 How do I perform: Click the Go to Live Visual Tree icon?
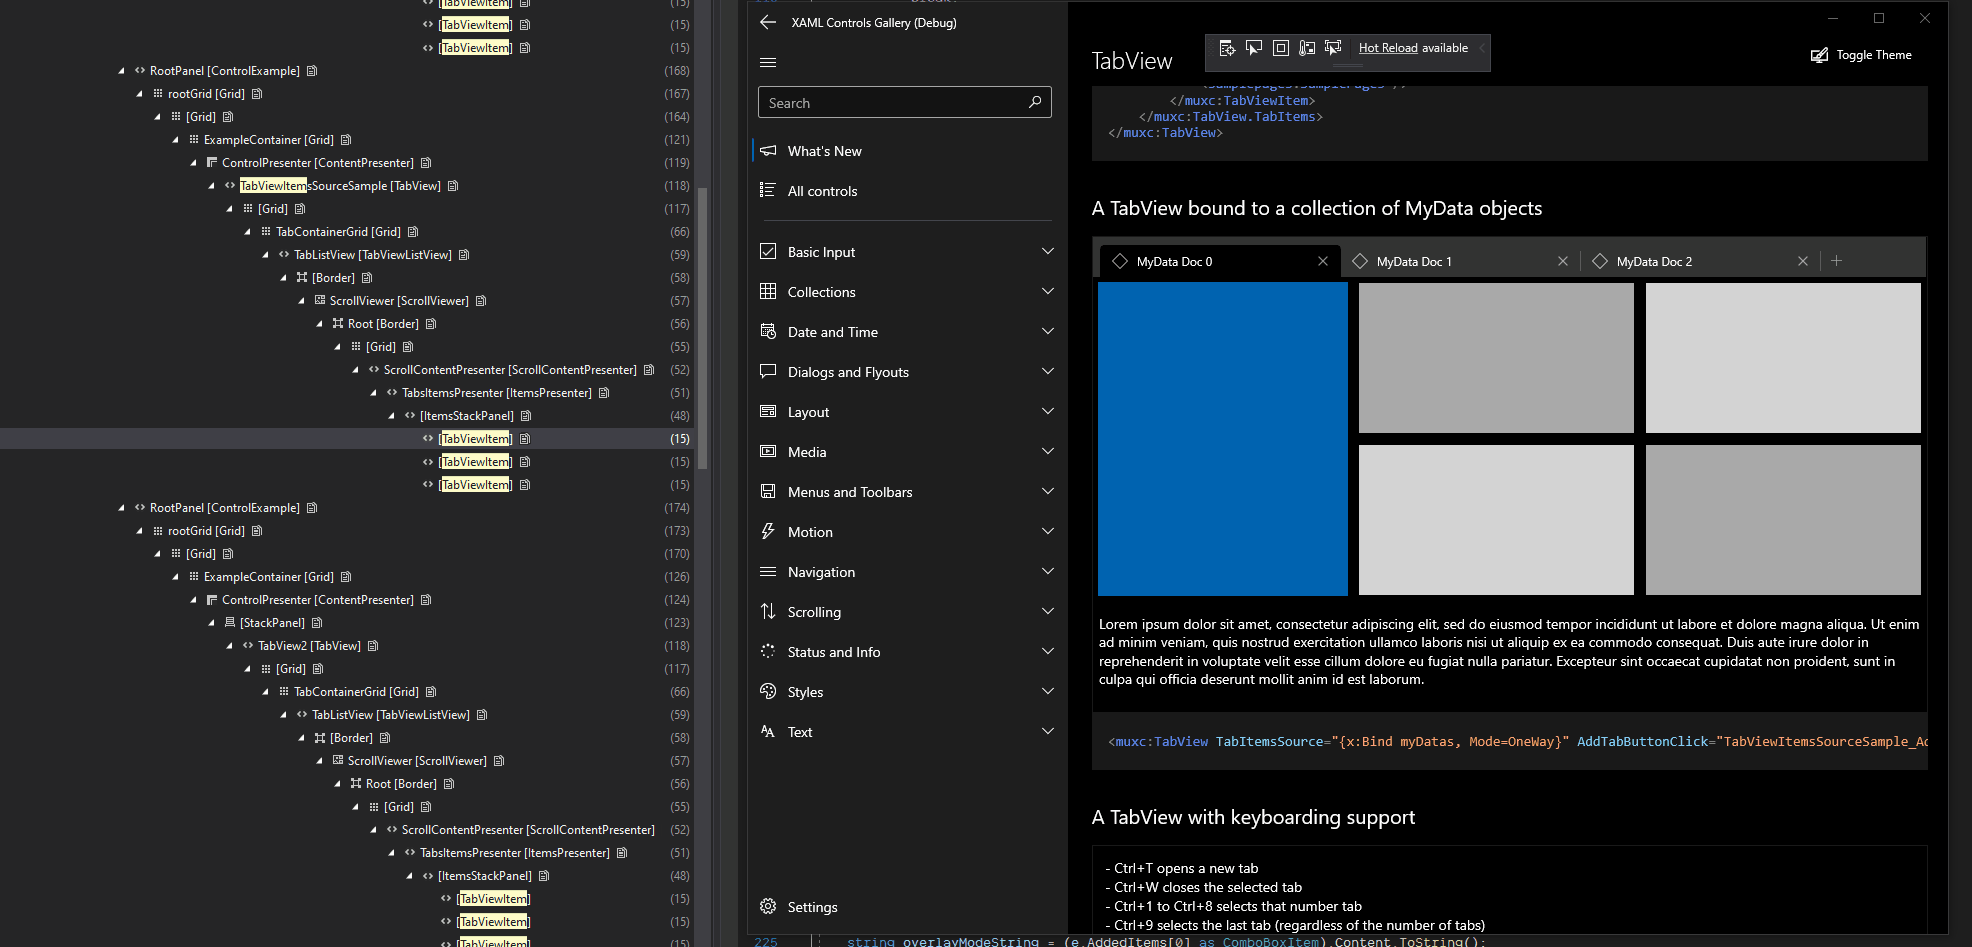[x=1226, y=47]
